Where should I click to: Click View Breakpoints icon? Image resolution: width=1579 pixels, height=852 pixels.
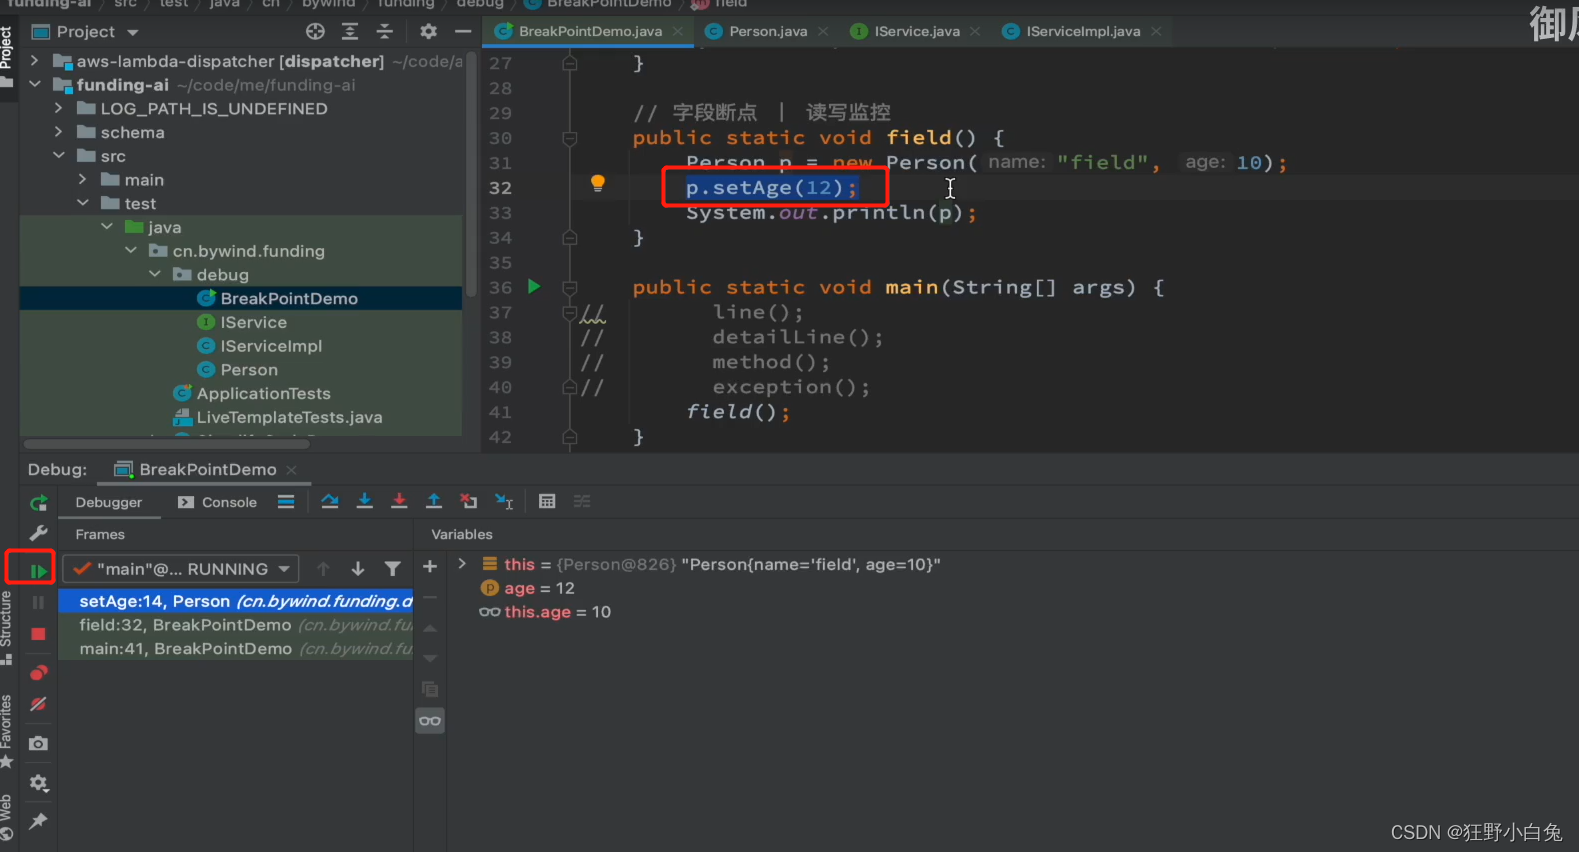click(x=38, y=672)
